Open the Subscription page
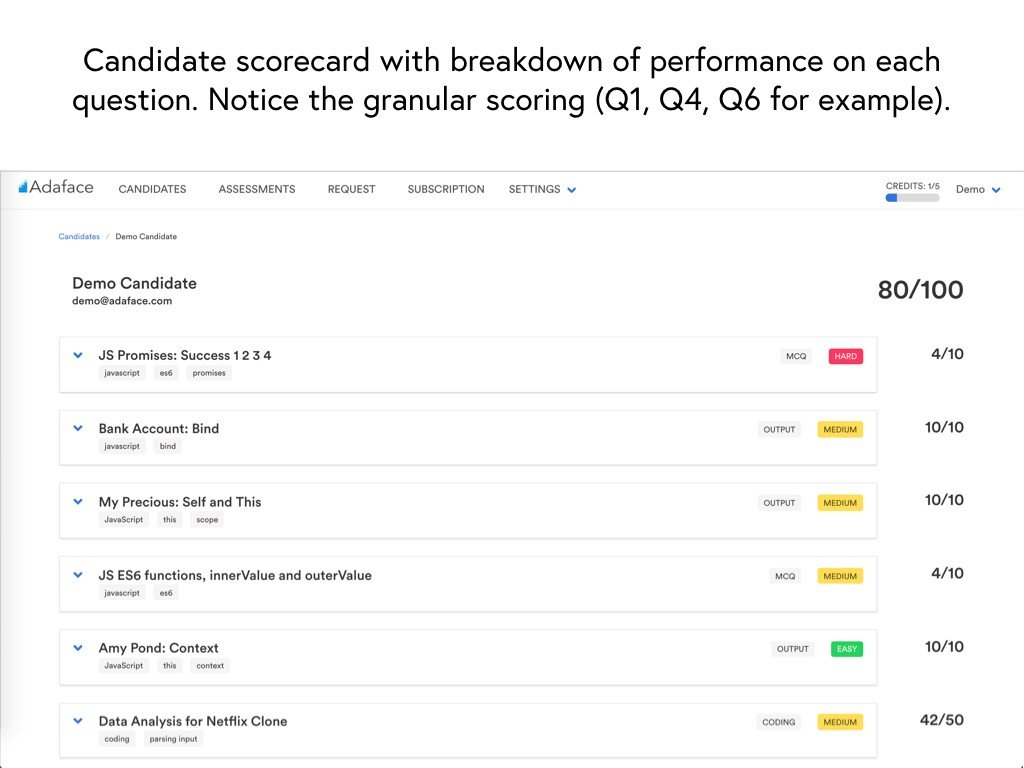 446,189
